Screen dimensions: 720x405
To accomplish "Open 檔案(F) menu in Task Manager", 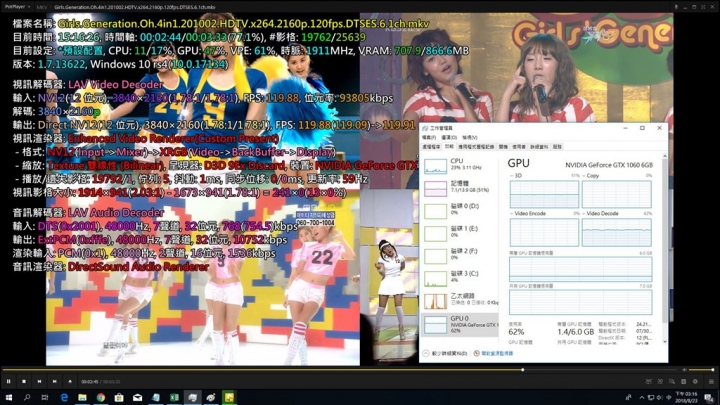I will point(429,137).
